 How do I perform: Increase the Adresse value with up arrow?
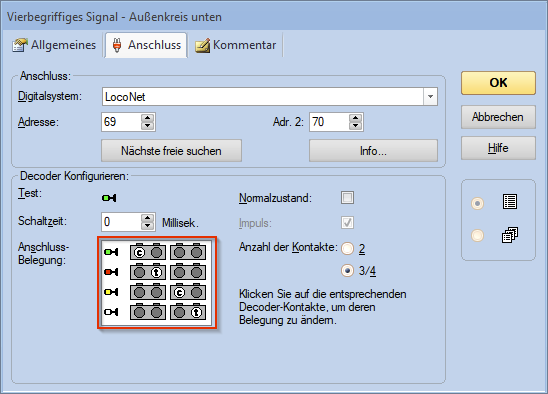point(147,118)
